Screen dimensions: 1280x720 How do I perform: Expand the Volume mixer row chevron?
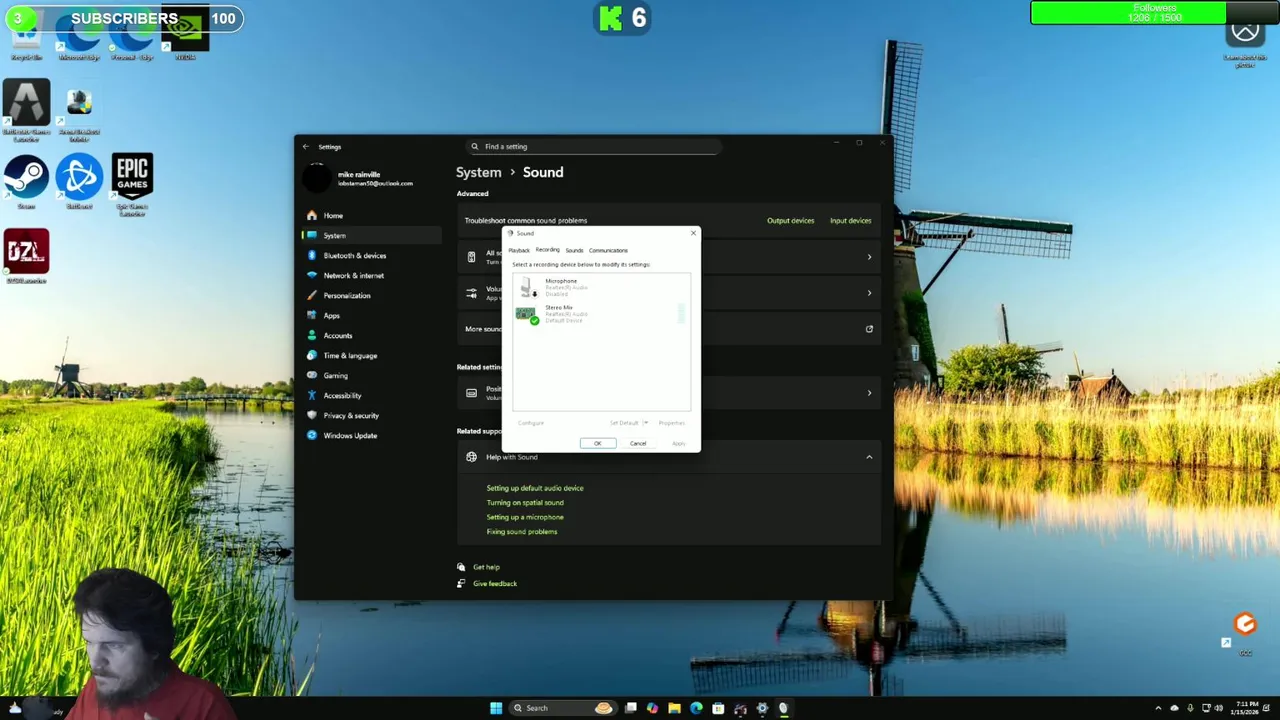tap(869, 293)
